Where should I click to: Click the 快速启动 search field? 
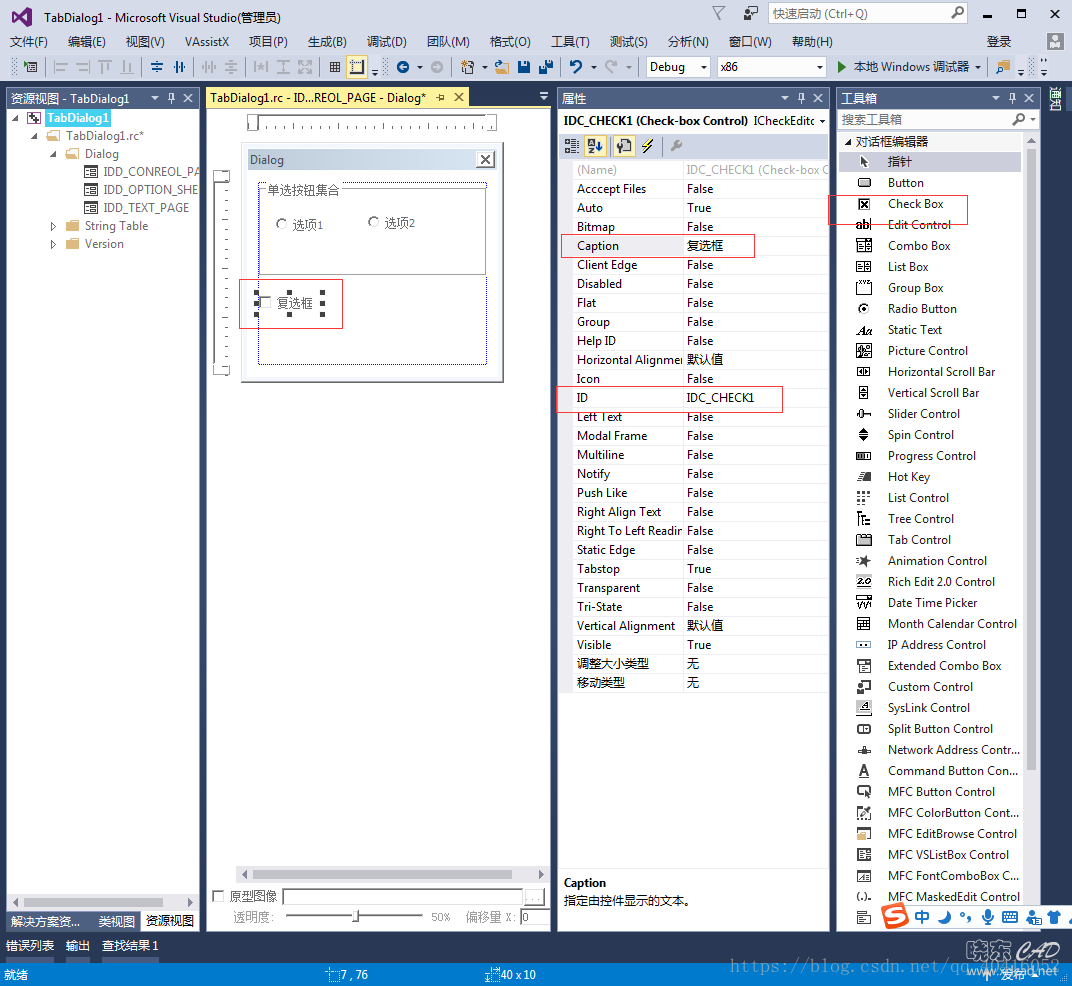pos(868,14)
